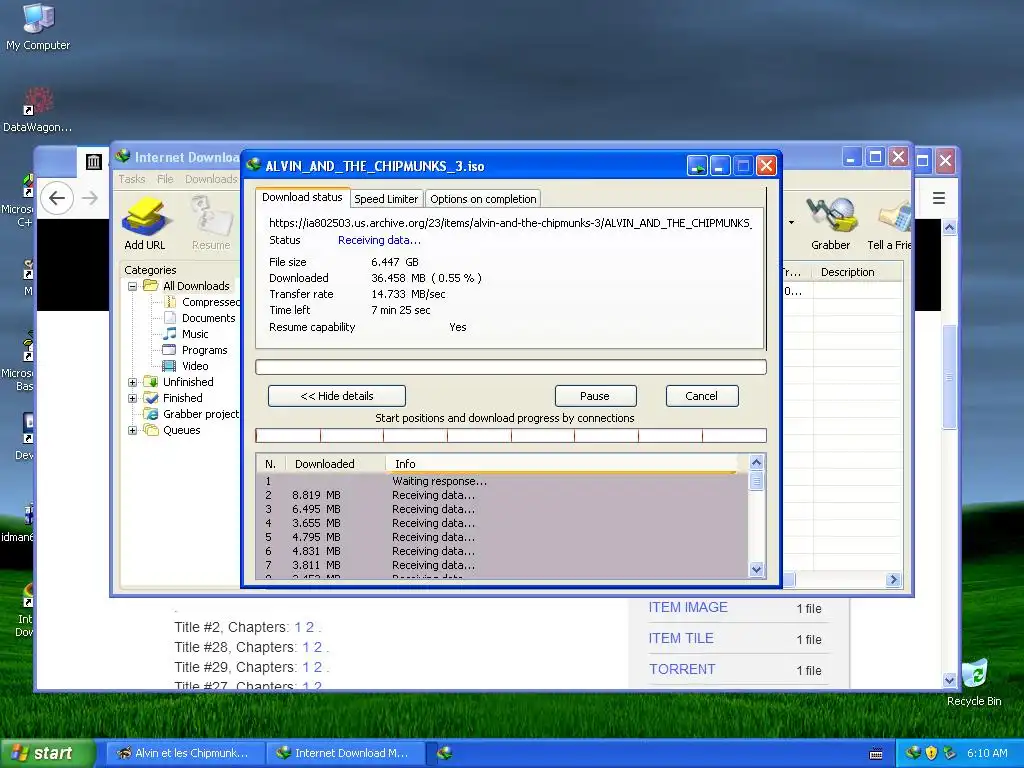This screenshot has height=768, width=1024.
Task: Click the Description column header in IDM
Action: click(848, 272)
